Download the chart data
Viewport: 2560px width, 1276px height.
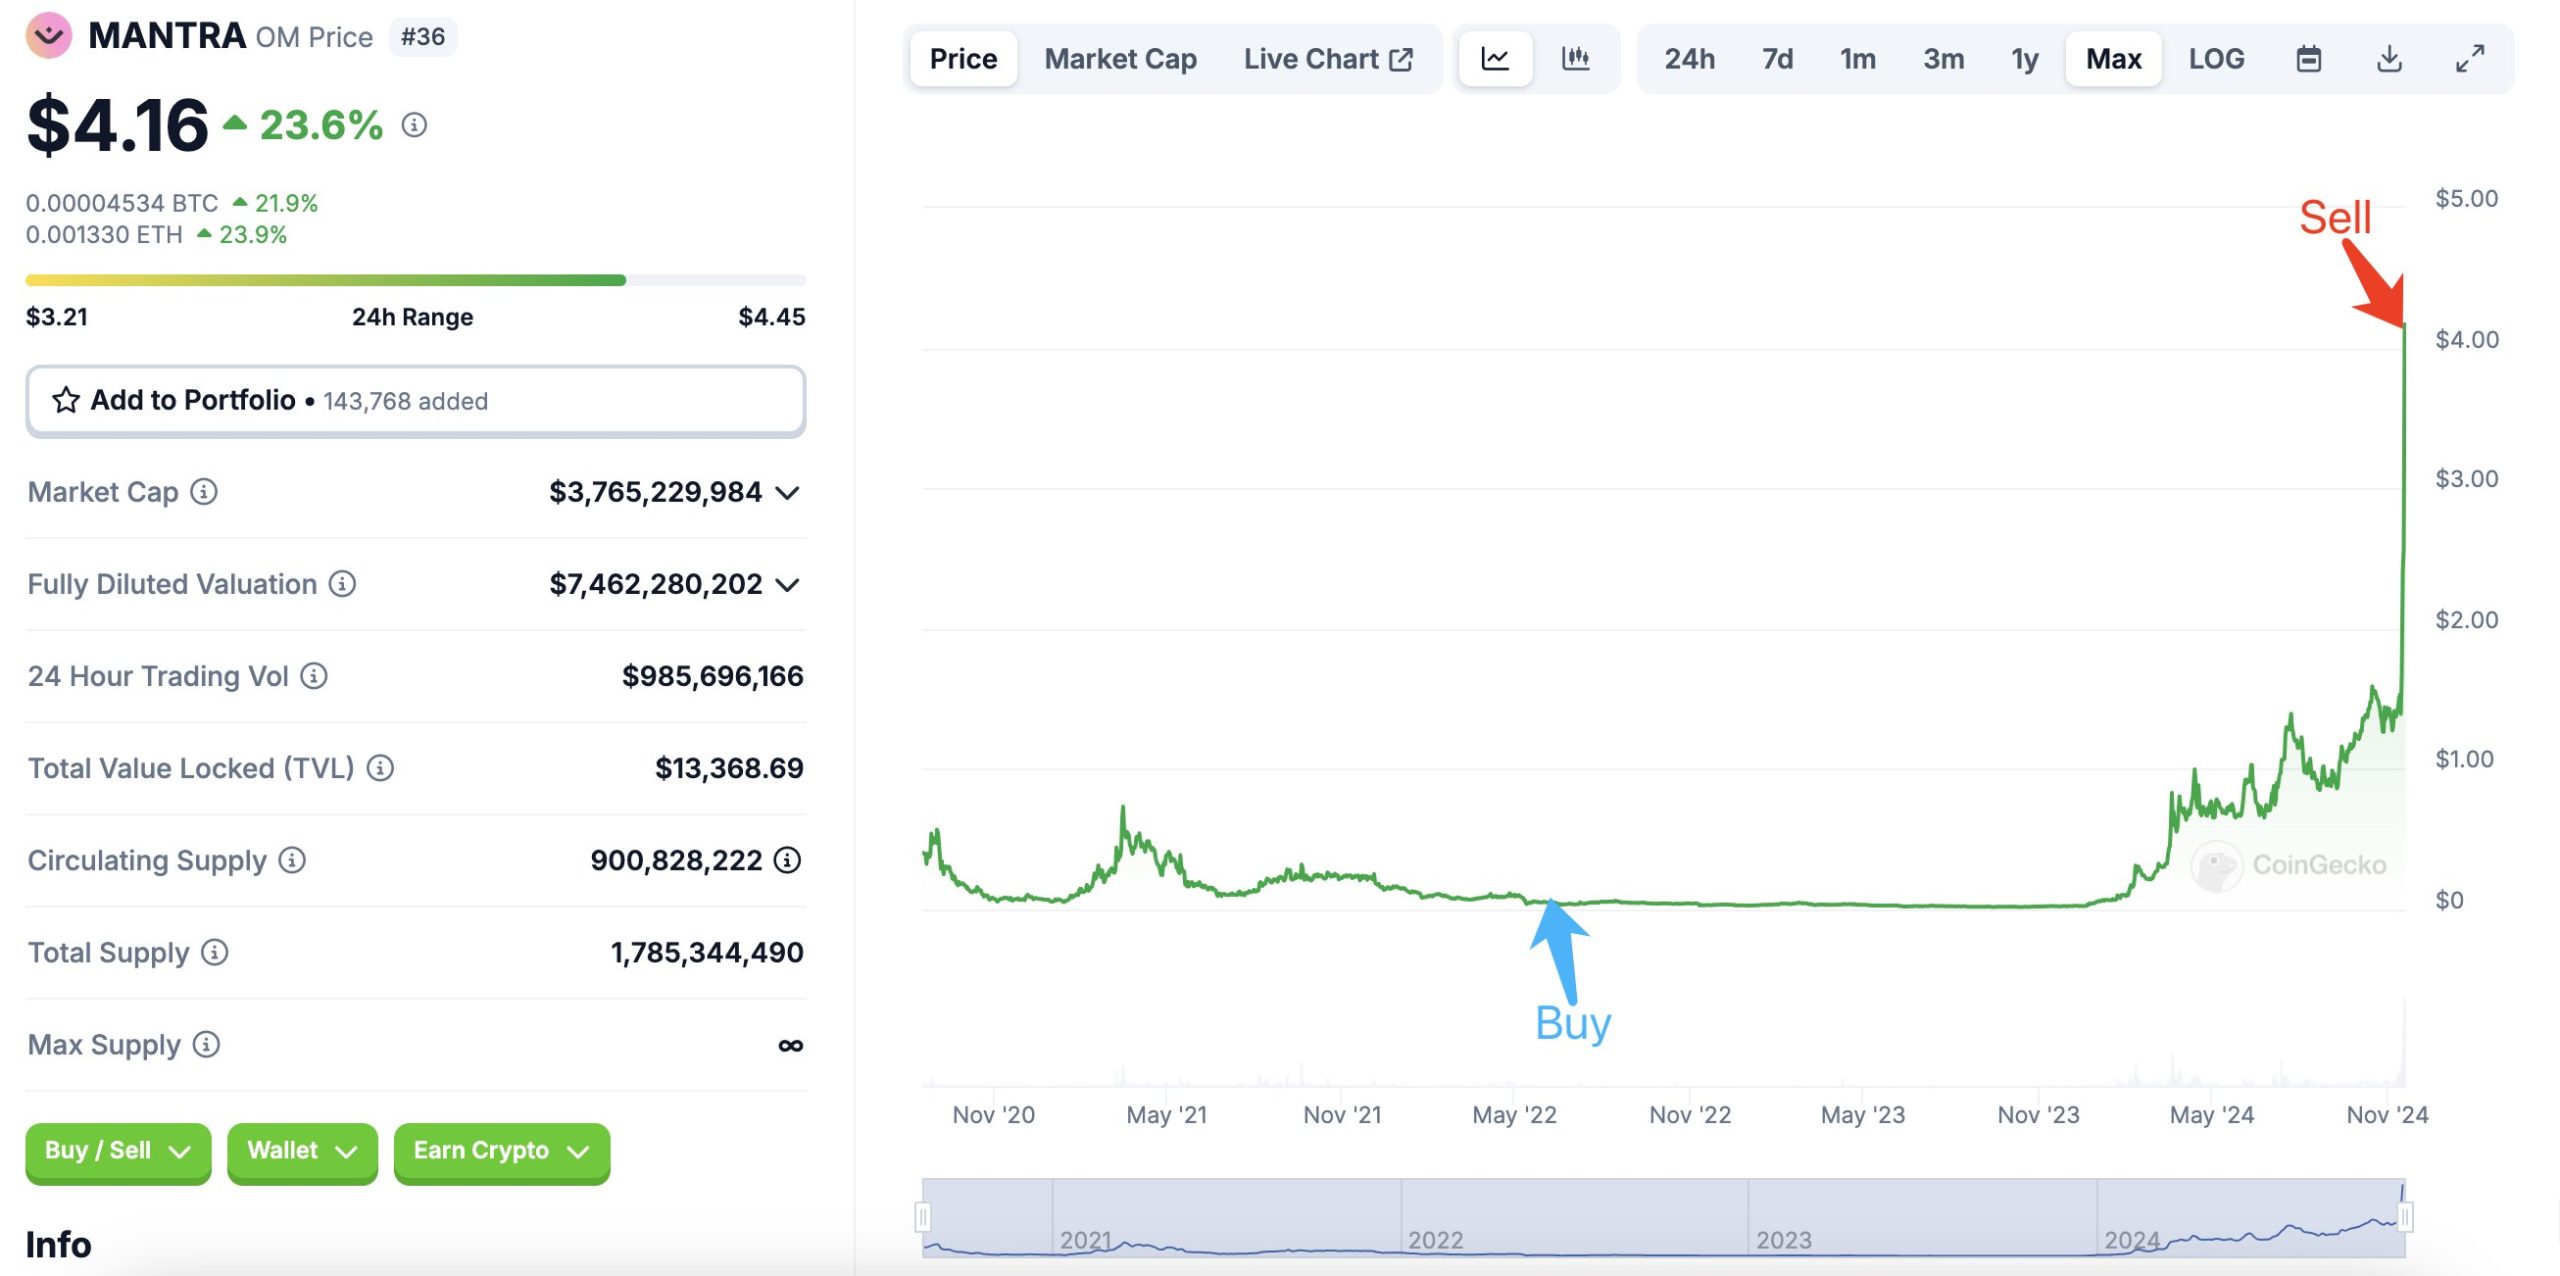tap(2389, 59)
